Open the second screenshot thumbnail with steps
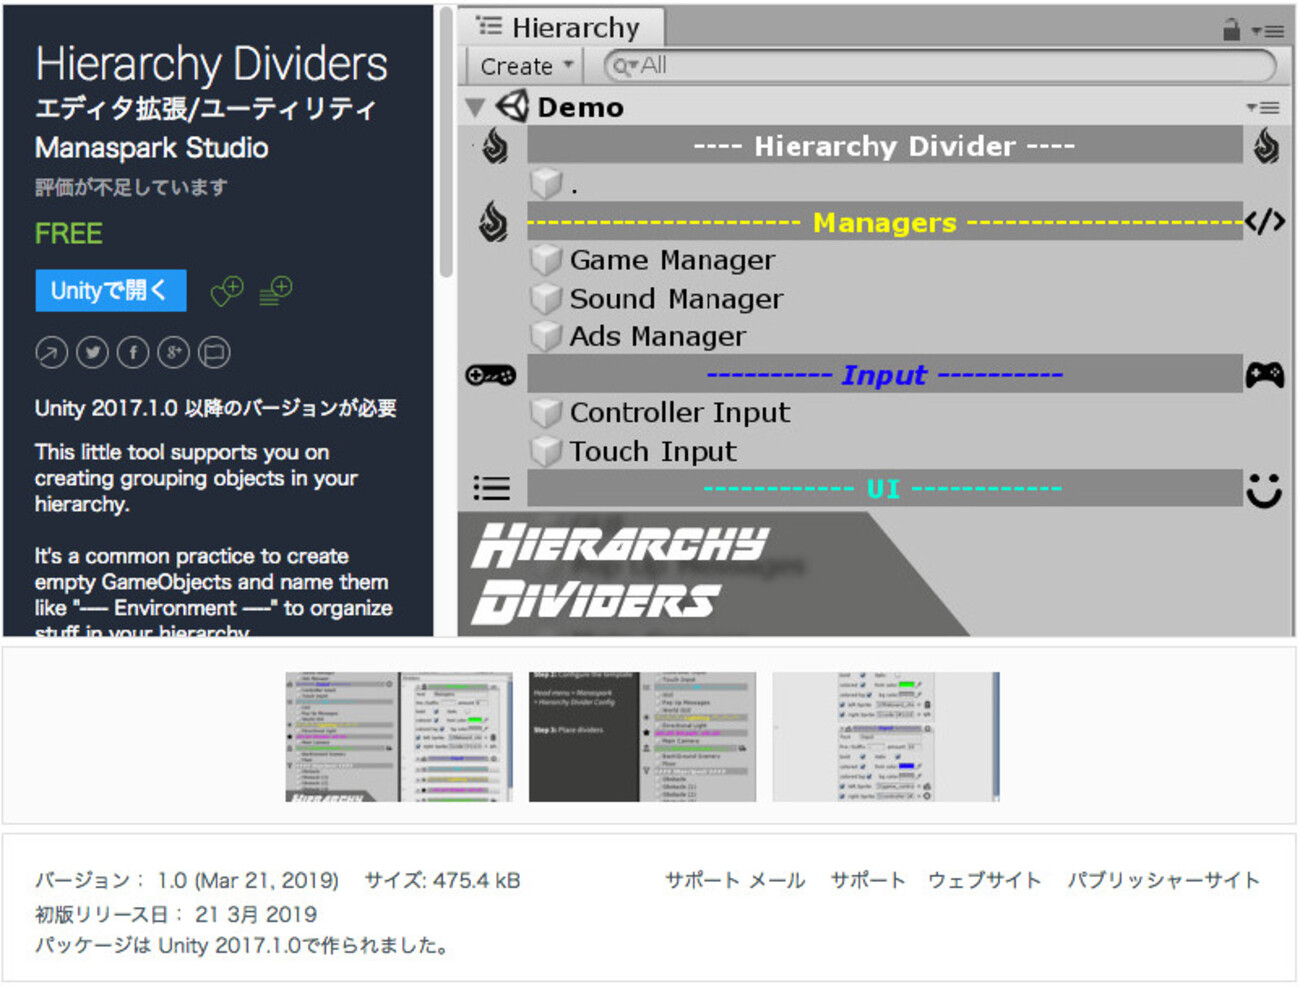1300x987 pixels. (642, 736)
